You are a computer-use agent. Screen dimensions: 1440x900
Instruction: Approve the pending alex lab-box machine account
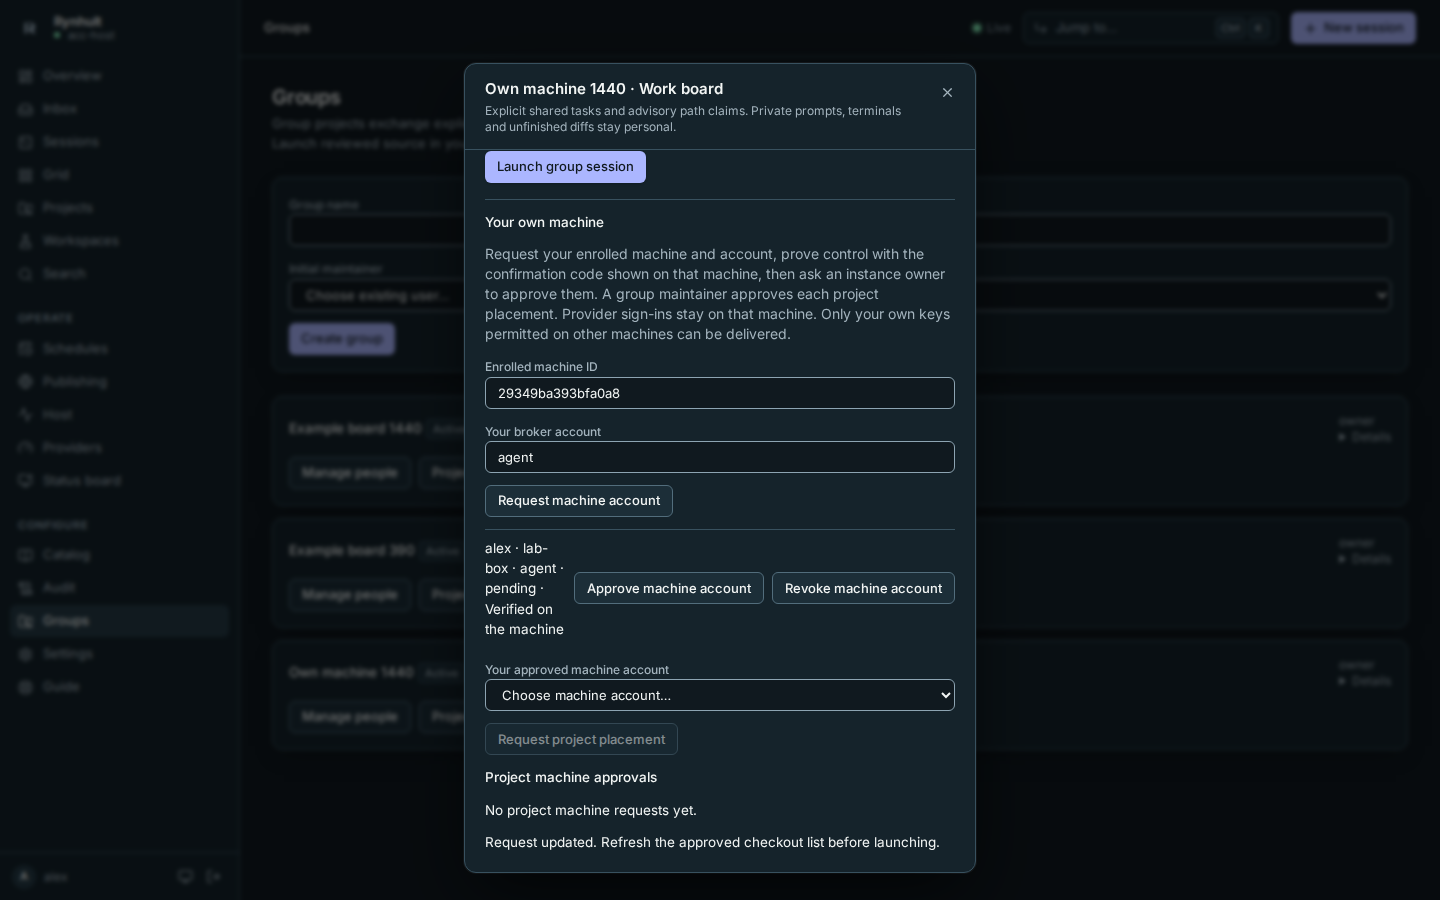[669, 588]
